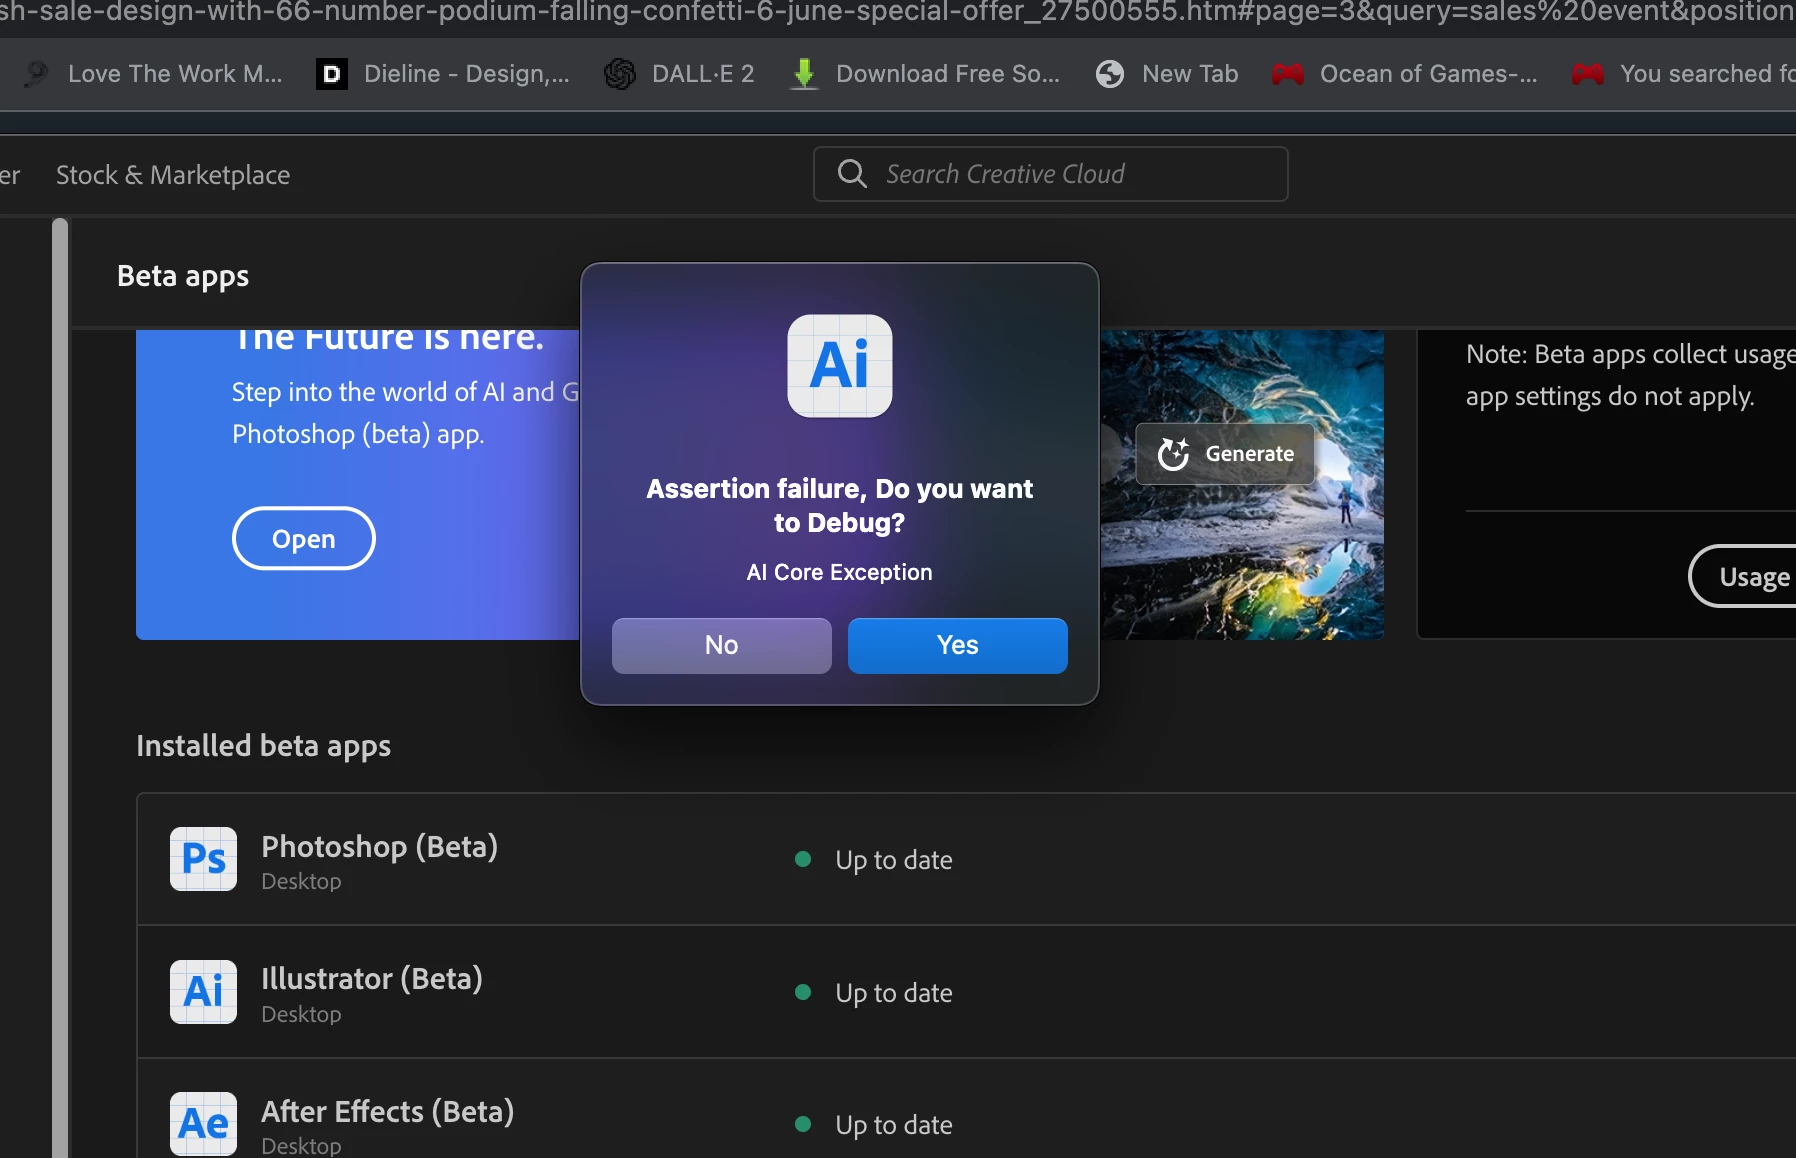Click the Creative Cloud sidebar vertical scrollbar
Viewport: 1796px width, 1158px height.
tap(60, 688)
